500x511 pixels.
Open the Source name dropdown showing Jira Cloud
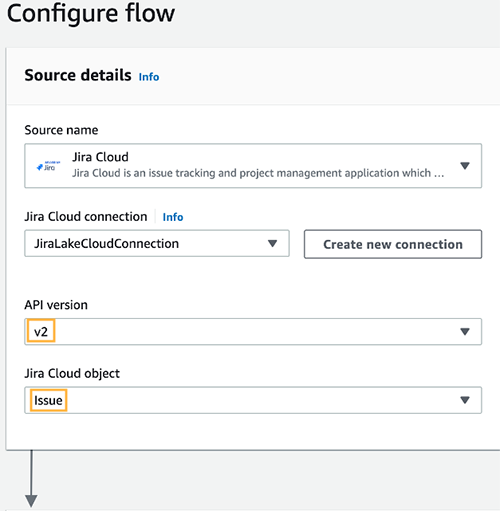[x=253, y=166]
